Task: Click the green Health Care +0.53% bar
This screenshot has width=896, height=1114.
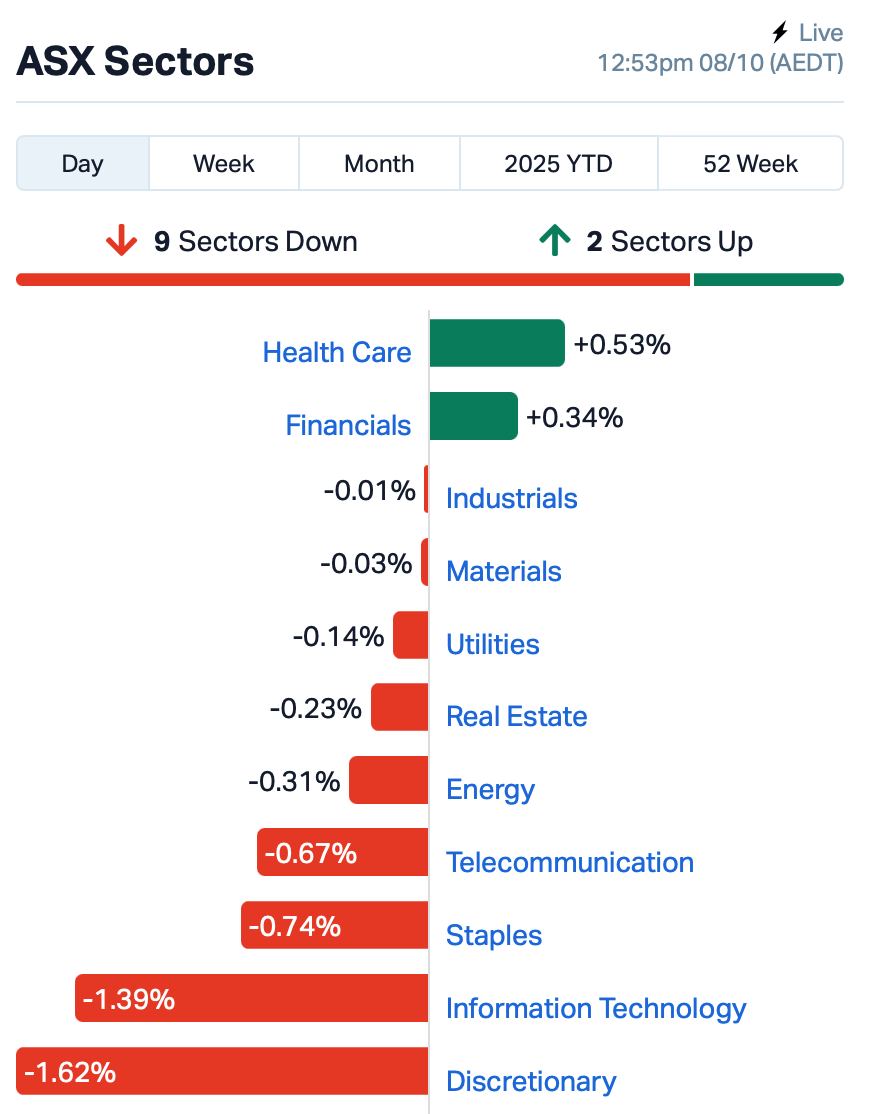Action: pos(497,343)
